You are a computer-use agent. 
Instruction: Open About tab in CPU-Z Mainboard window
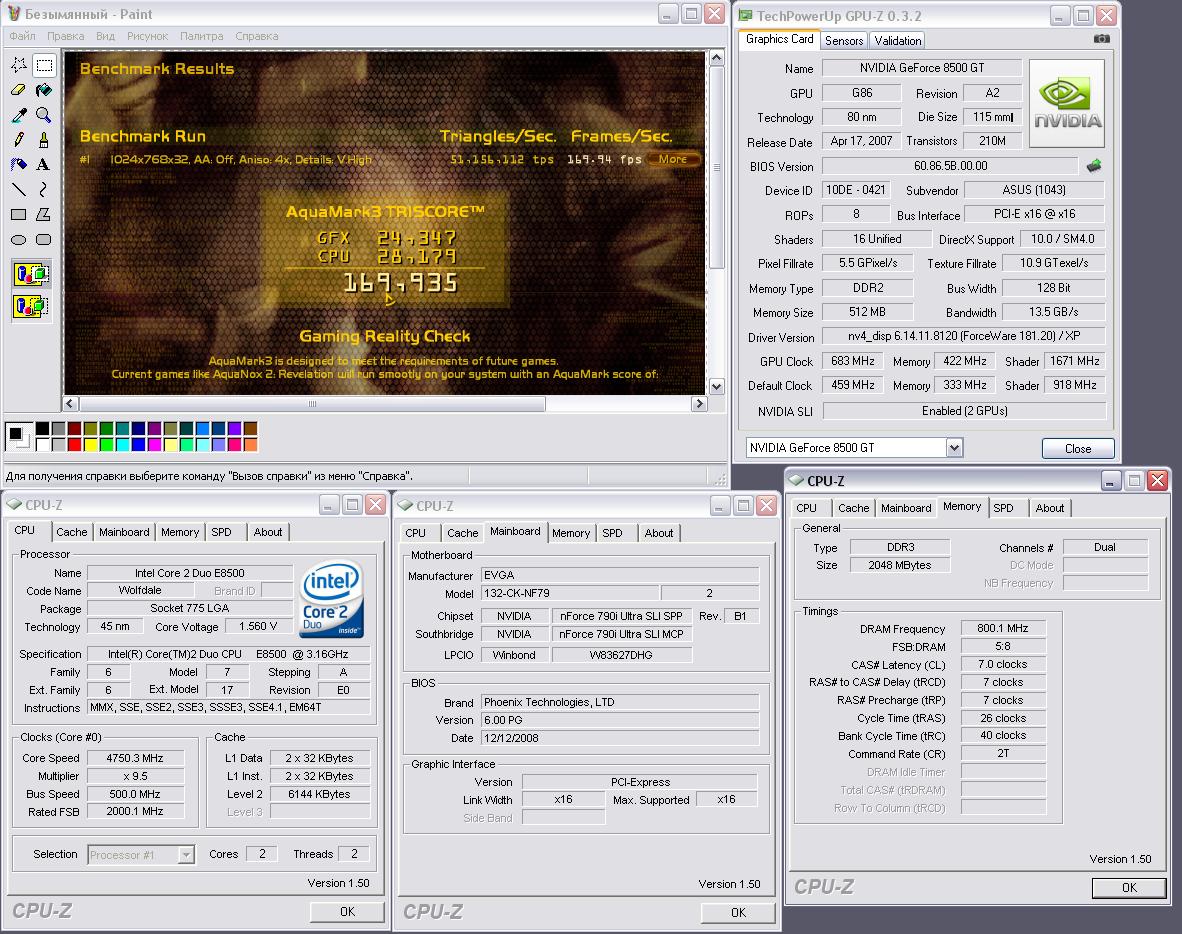click(x=659, y=533)
